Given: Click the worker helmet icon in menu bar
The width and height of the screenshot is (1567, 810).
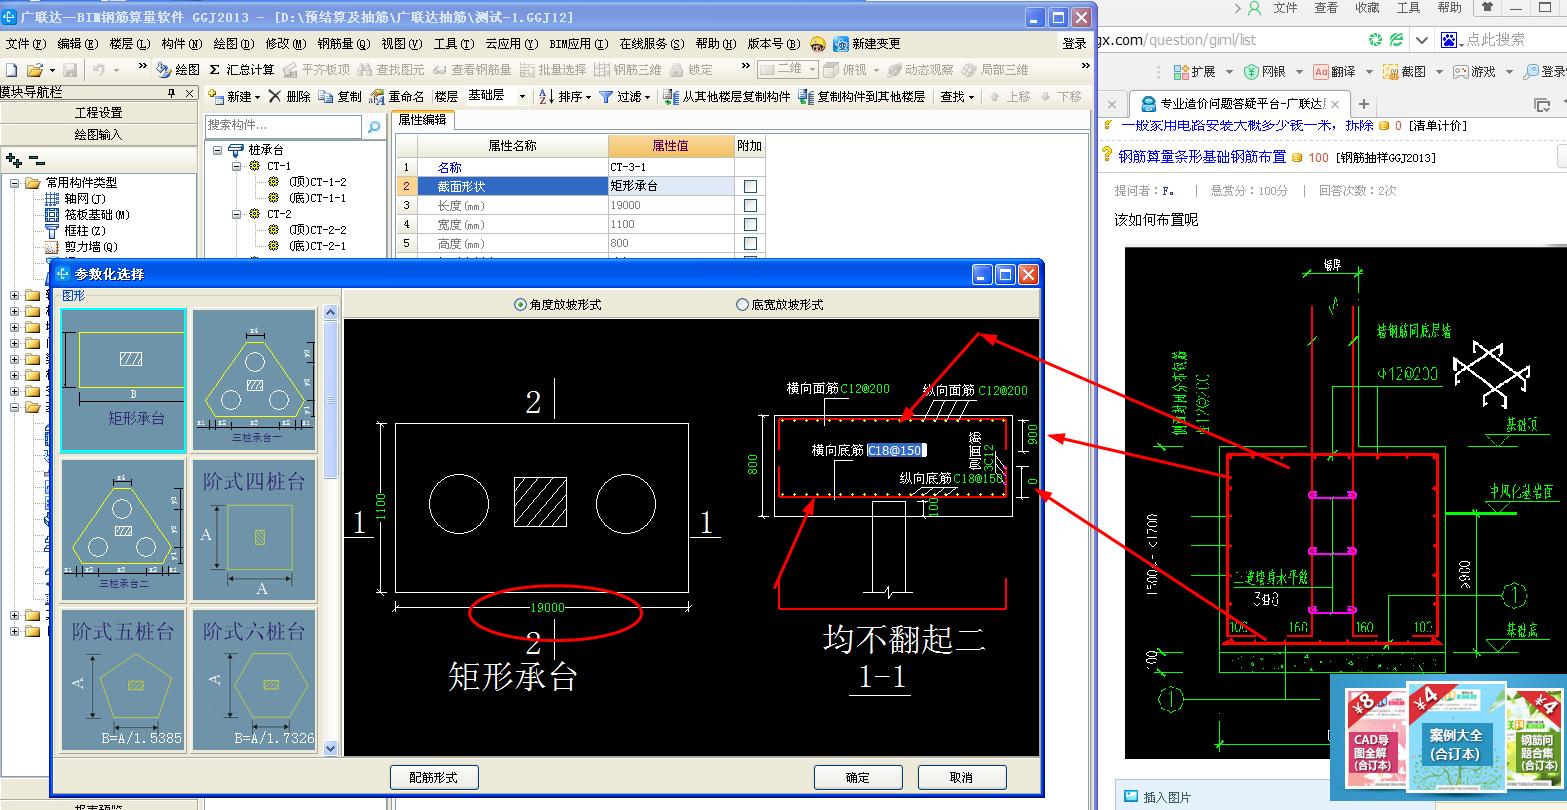Looking at the screenshot, I should pos(818,44).
